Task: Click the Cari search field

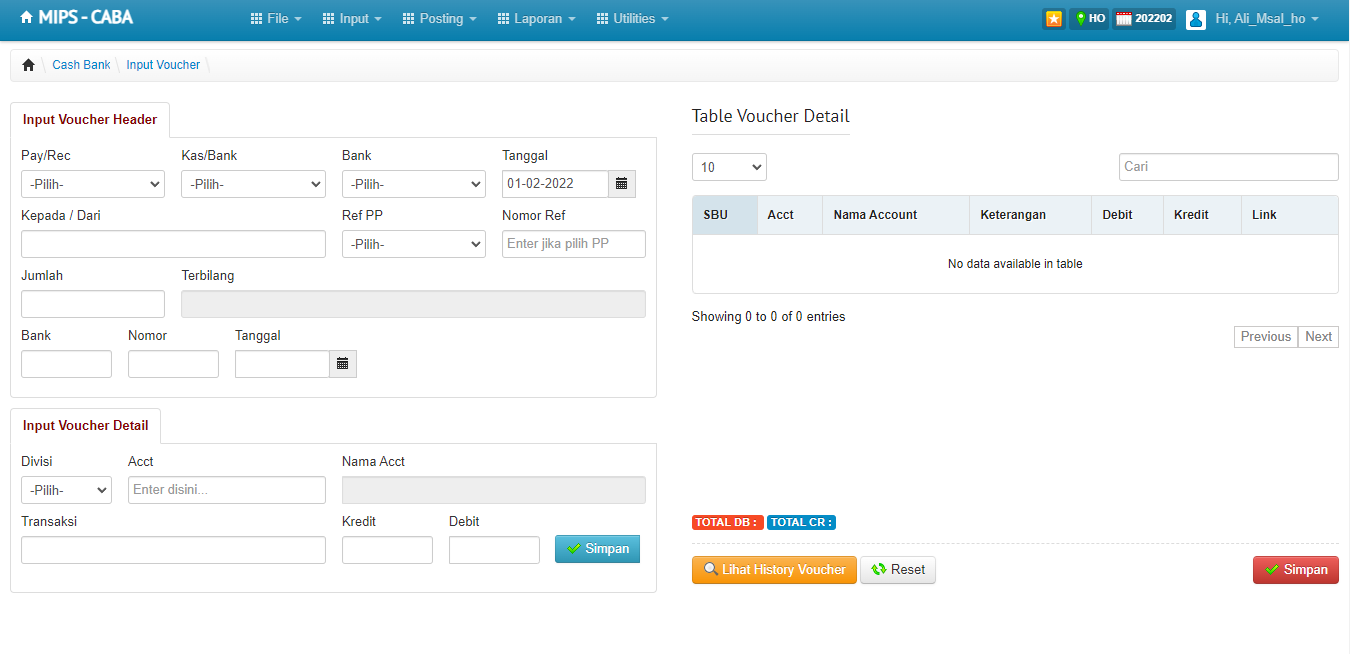Action: [x=1228, y=167]
